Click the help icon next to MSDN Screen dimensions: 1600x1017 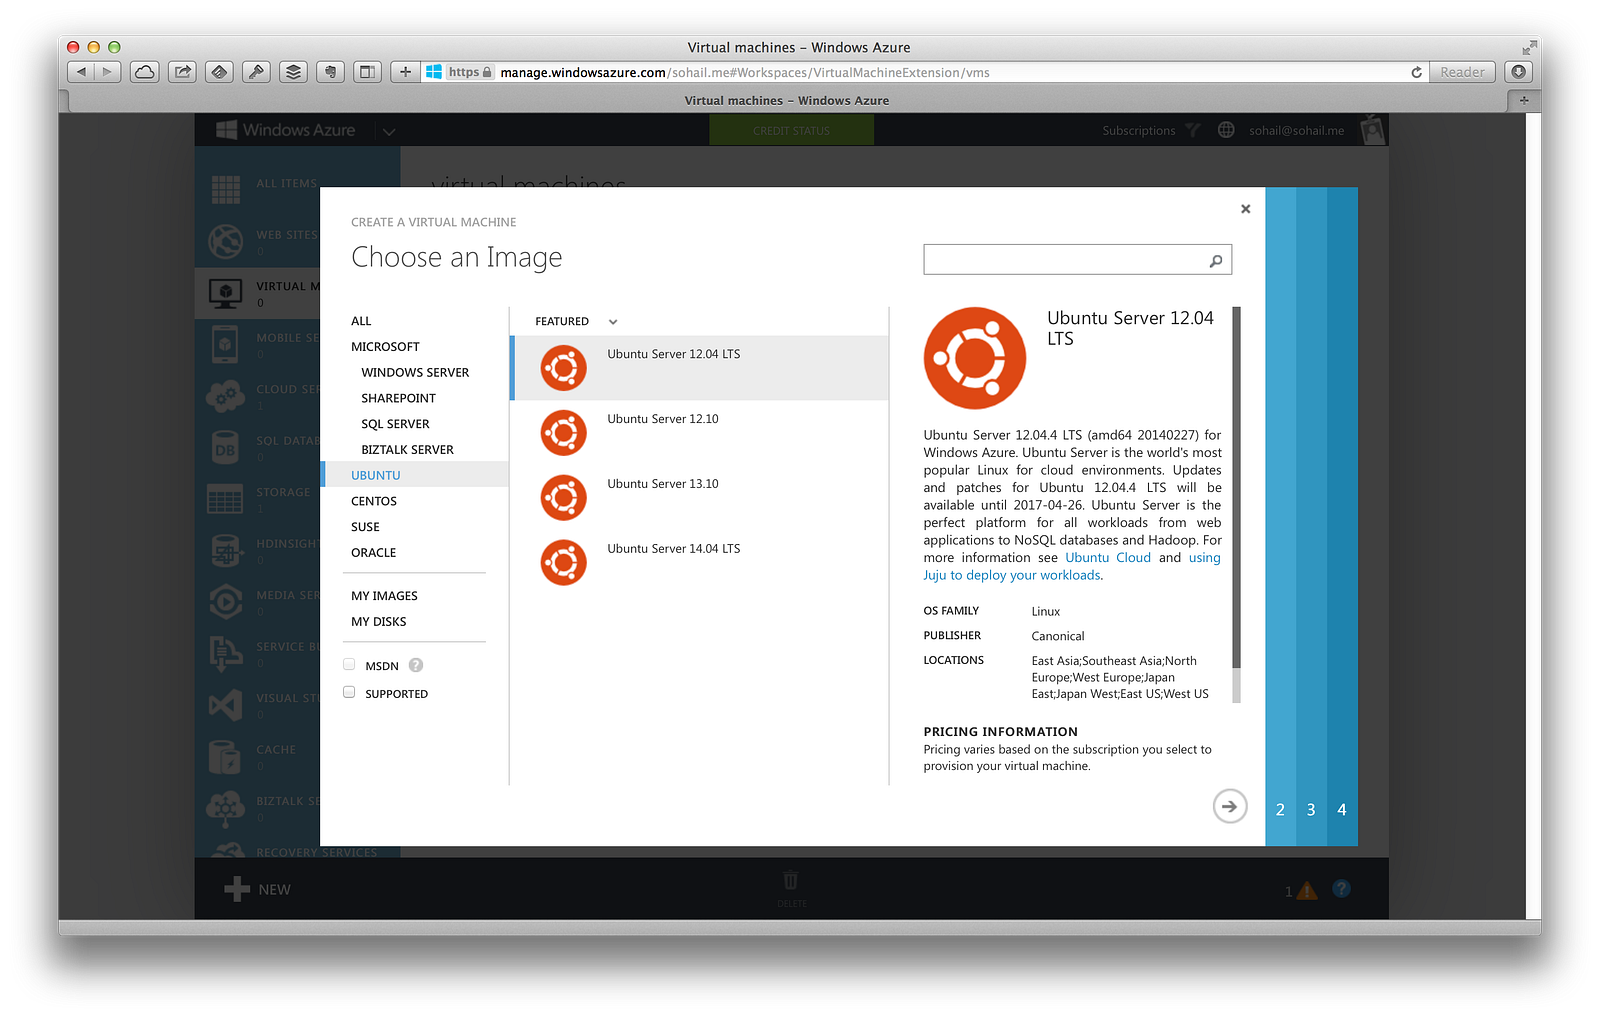(416, 665)
